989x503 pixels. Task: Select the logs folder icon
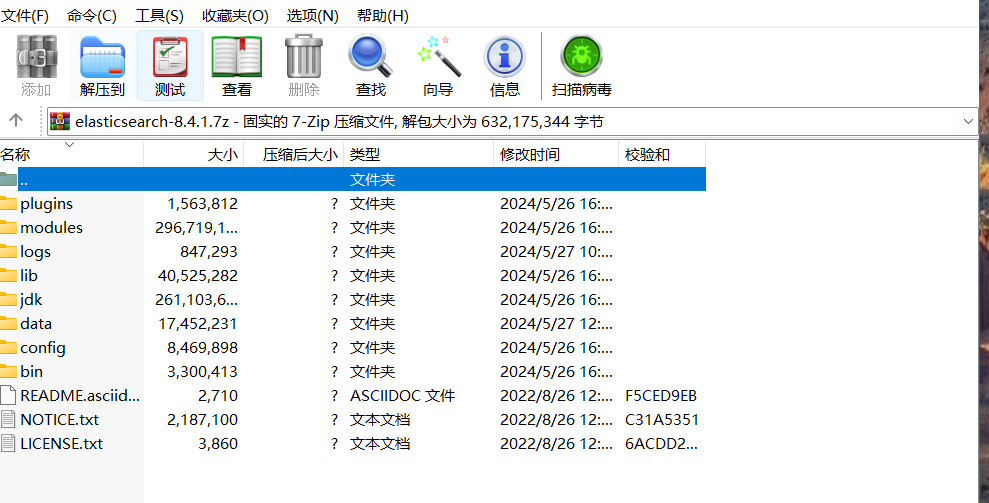tap(8, 251)
